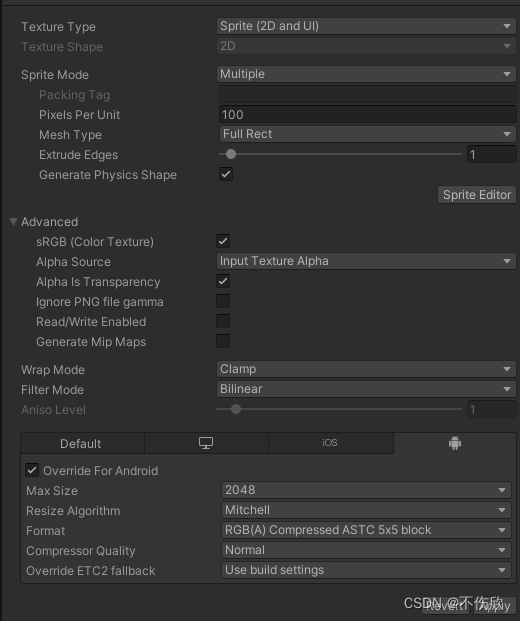Open the Filter Mode Bilinear dropdown
The width and height of the screenshot is (520, 621).
click(366, 389)
